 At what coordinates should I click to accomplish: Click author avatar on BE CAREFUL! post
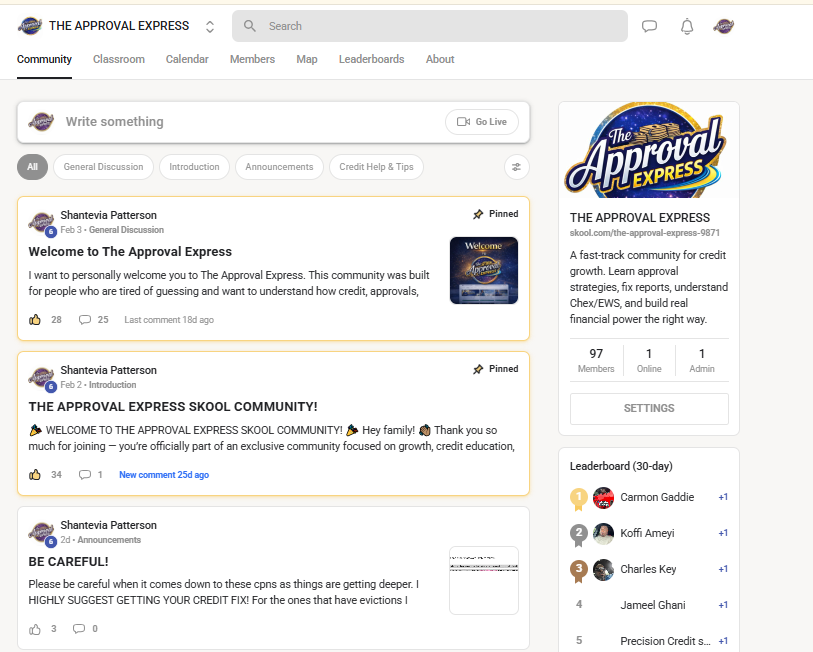[41, 533]
